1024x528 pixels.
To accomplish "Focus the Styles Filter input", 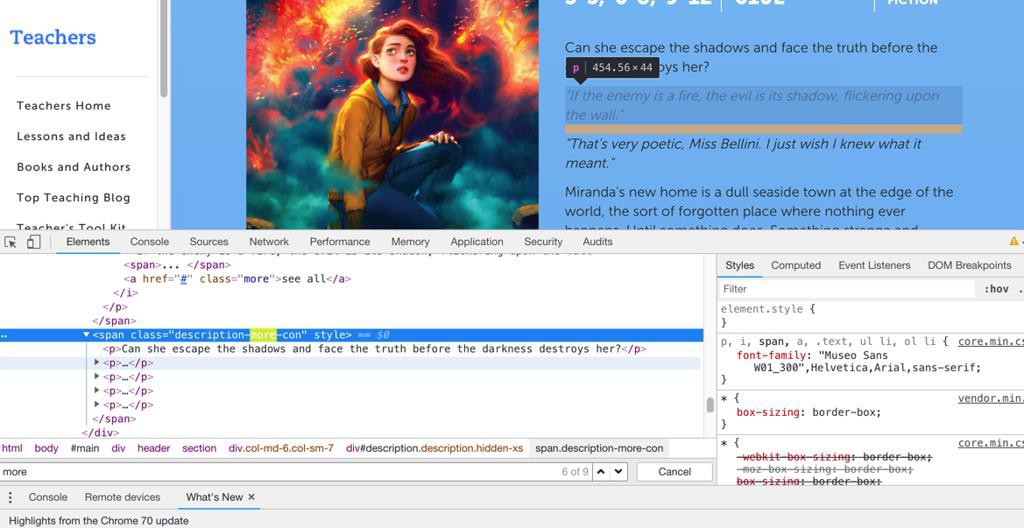I will click(847, 289).
